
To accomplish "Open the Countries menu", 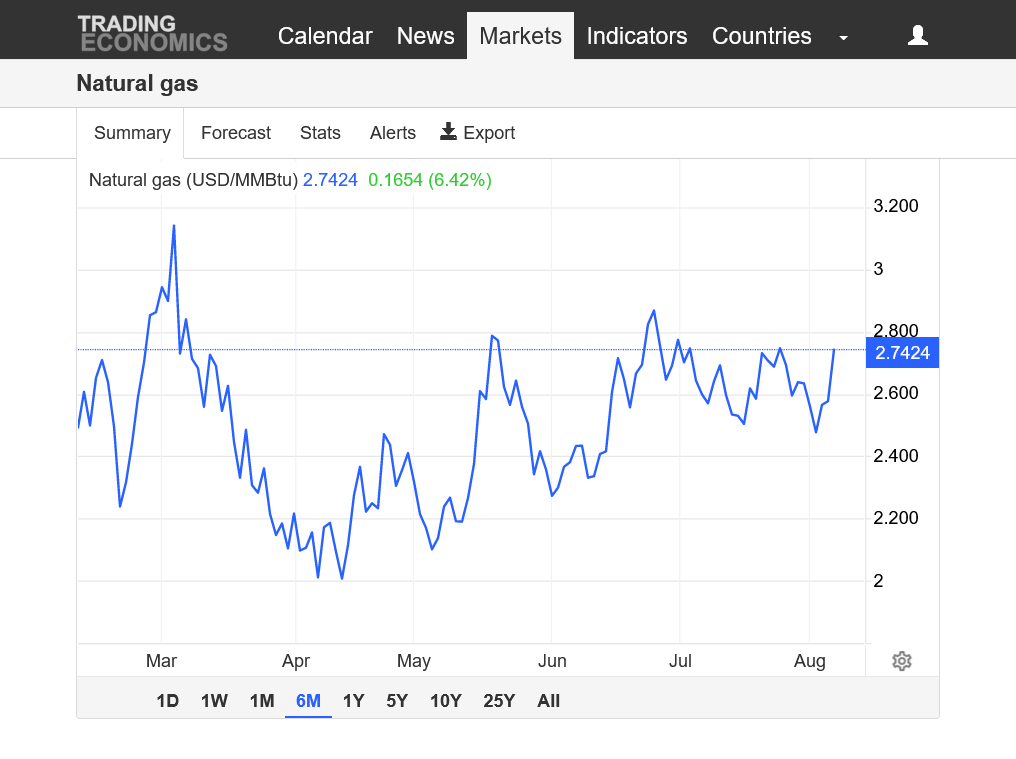I will pyautogui.click(x=761, y=36).
